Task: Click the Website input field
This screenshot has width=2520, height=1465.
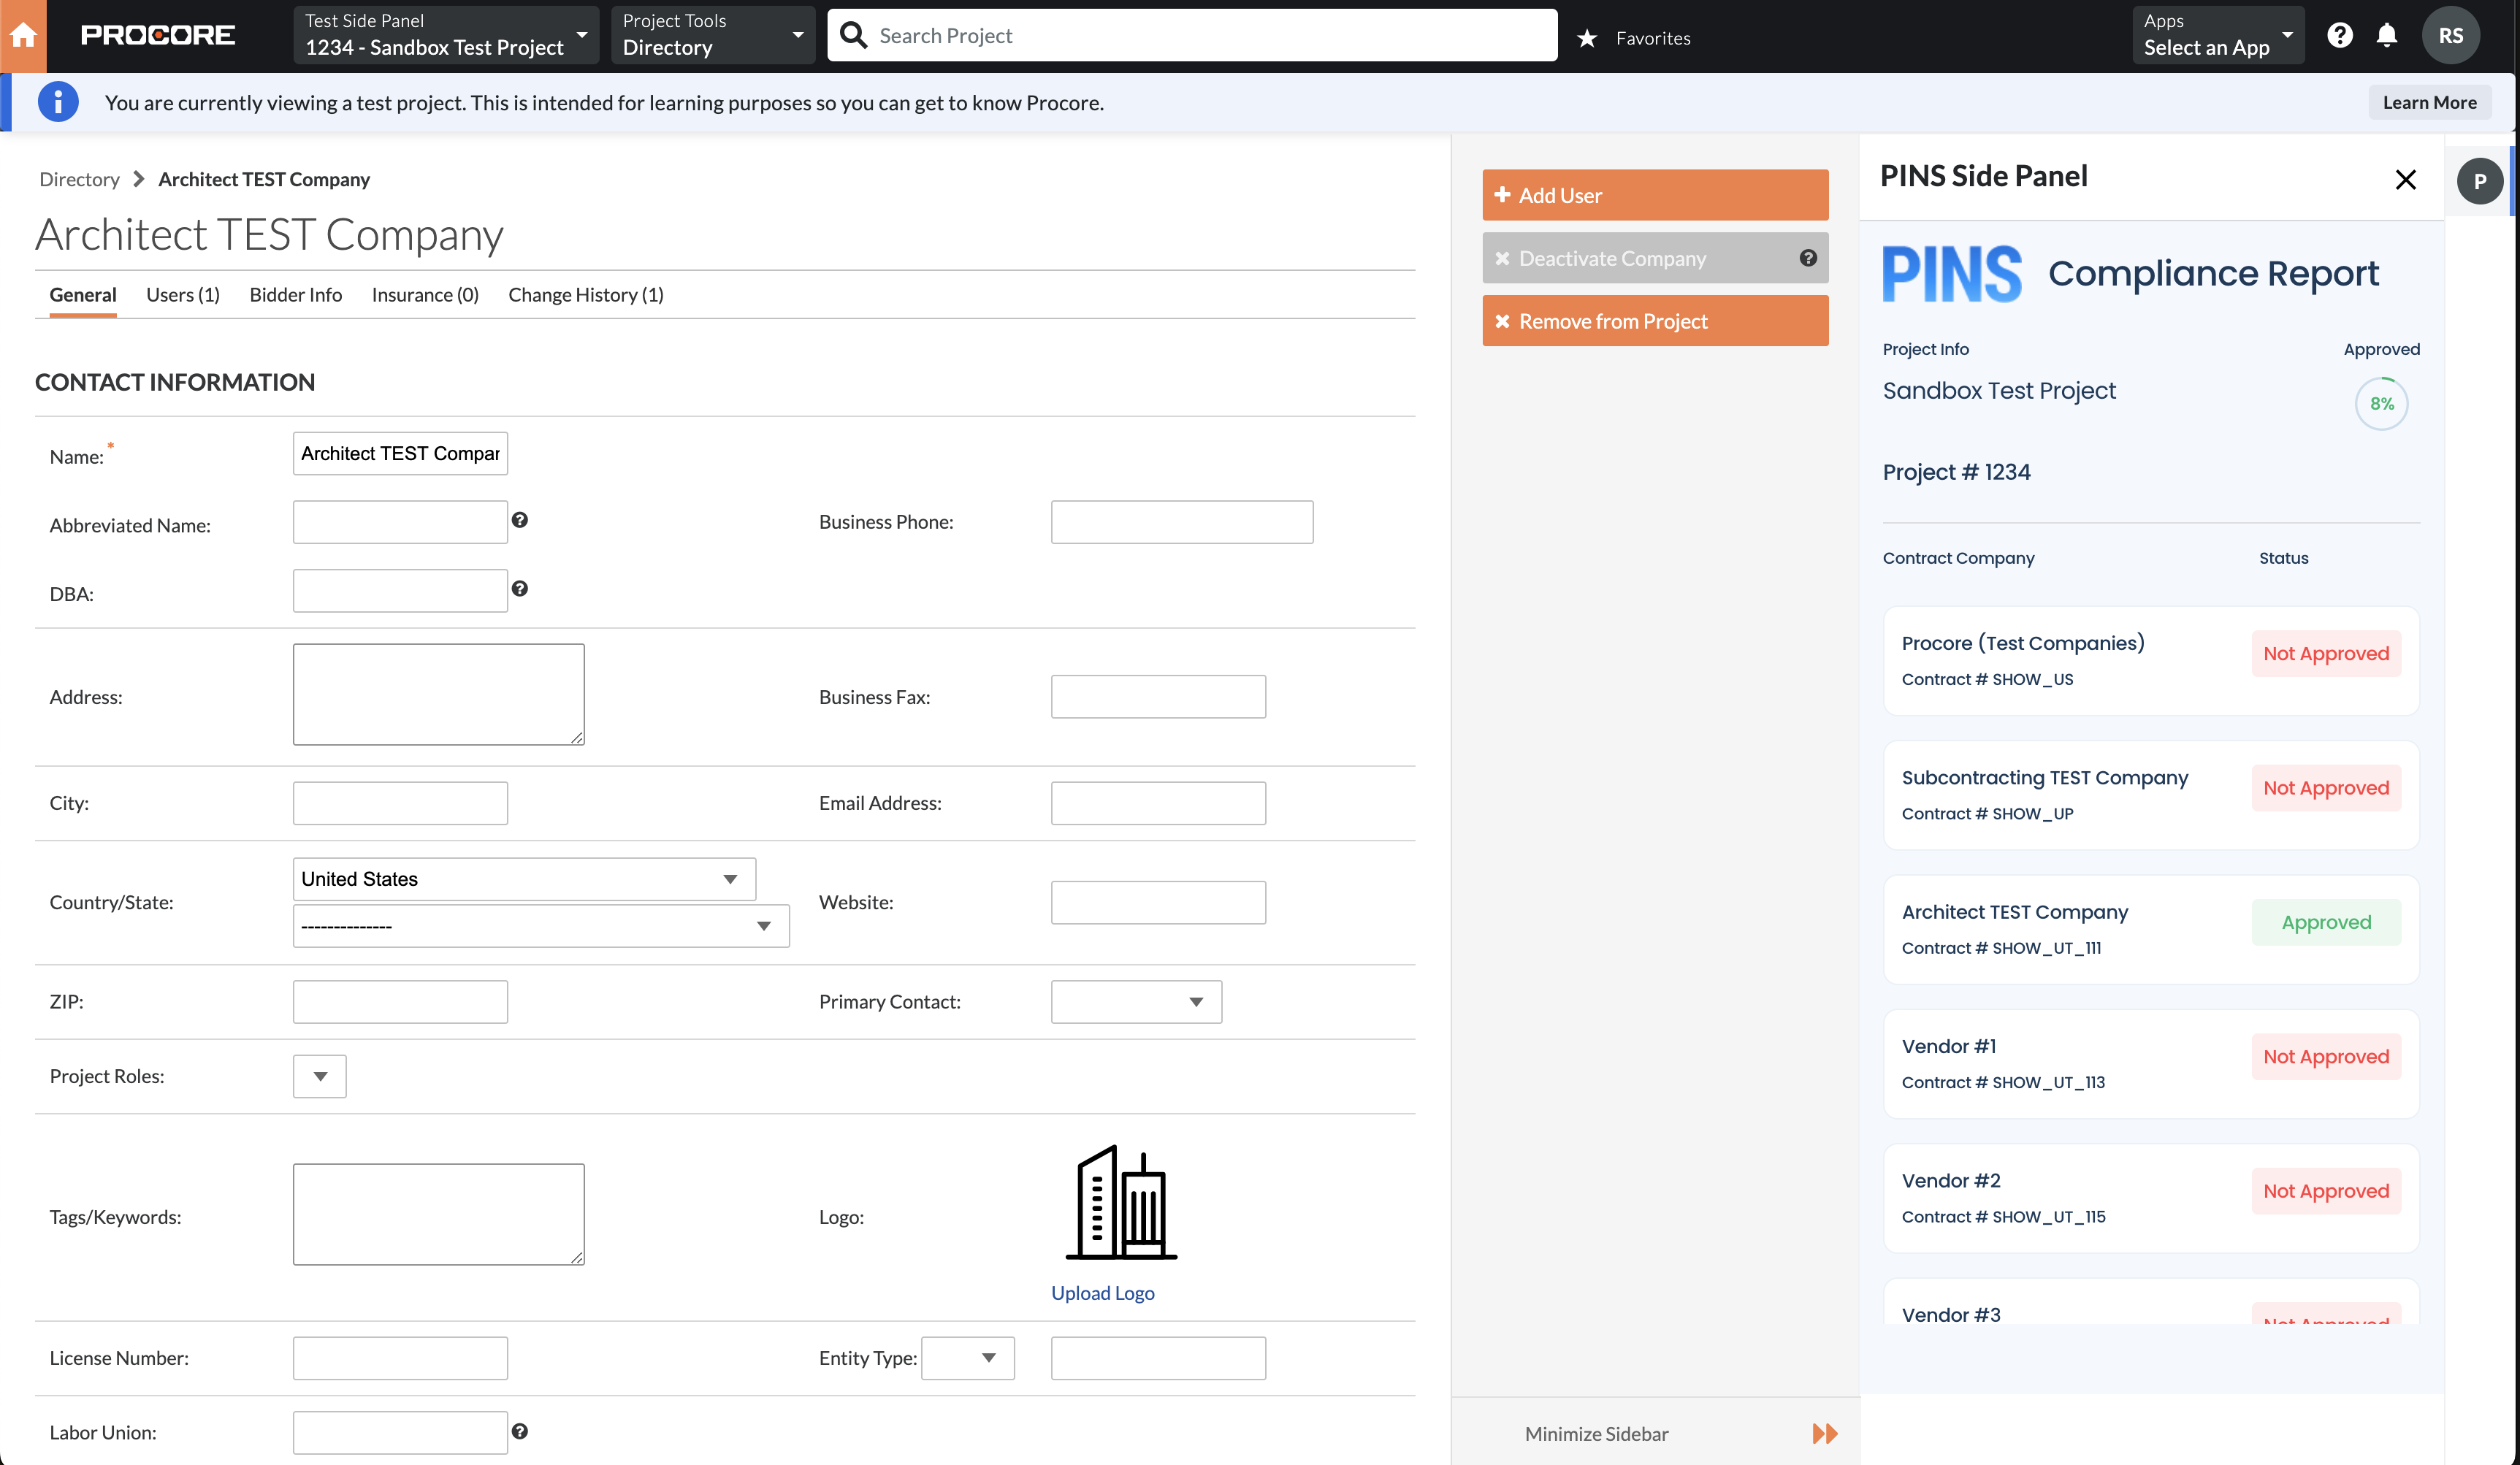Action: (x=1158, y=902)
